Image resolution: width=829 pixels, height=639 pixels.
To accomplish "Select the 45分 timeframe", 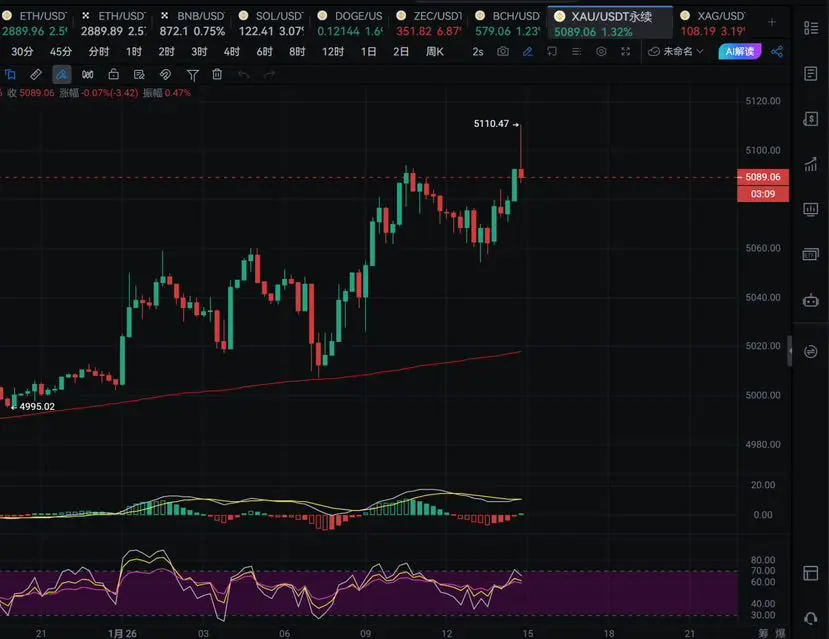I will (x=61, y=51).
